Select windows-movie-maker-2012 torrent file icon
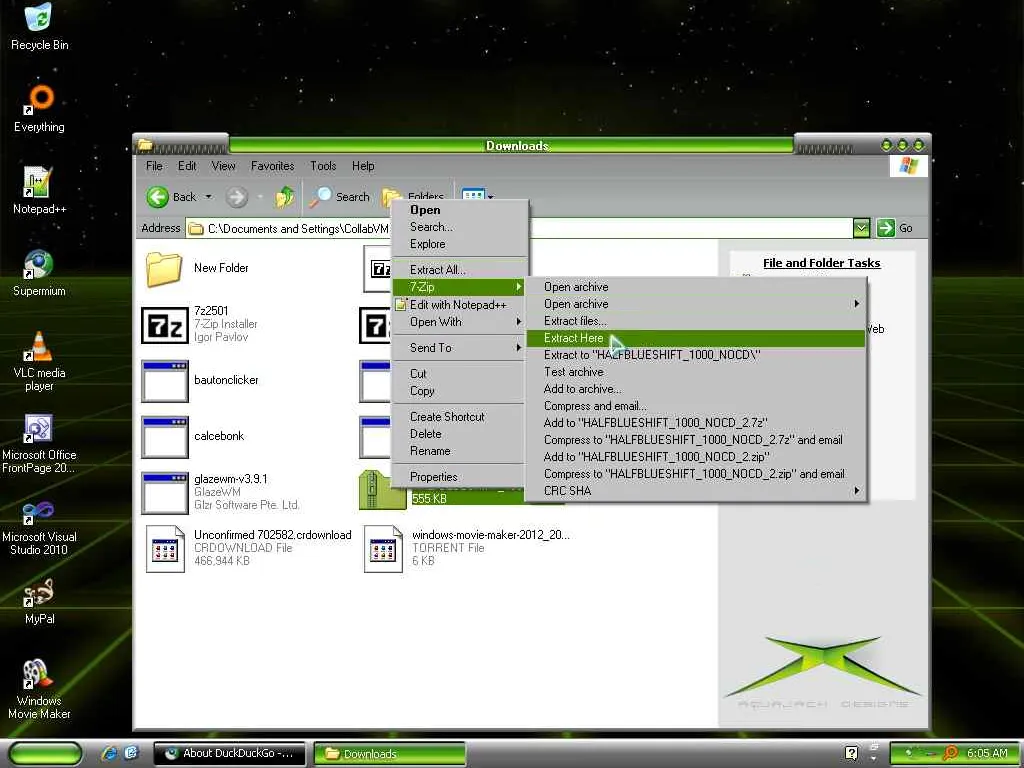The height and width of the screenshot is (768, 1024). pos(383,549)
